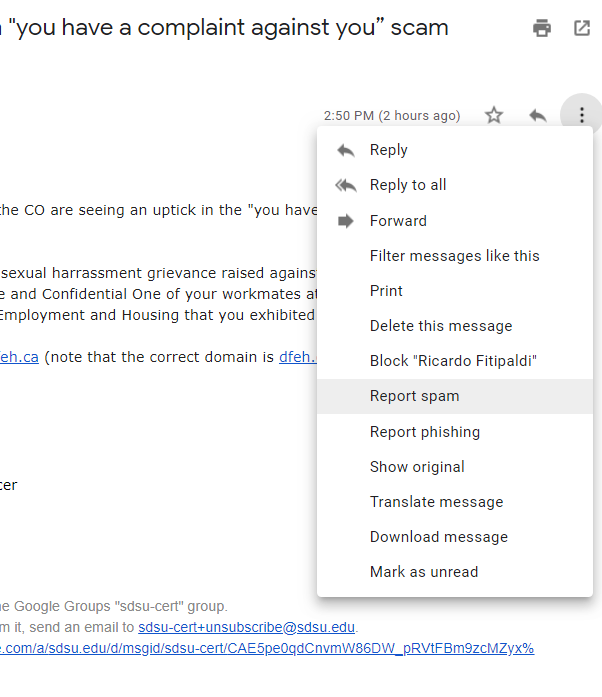Viewport: 602px width, 697px height.
Task: Select Reply from the context menu
Action: [388, 150]
